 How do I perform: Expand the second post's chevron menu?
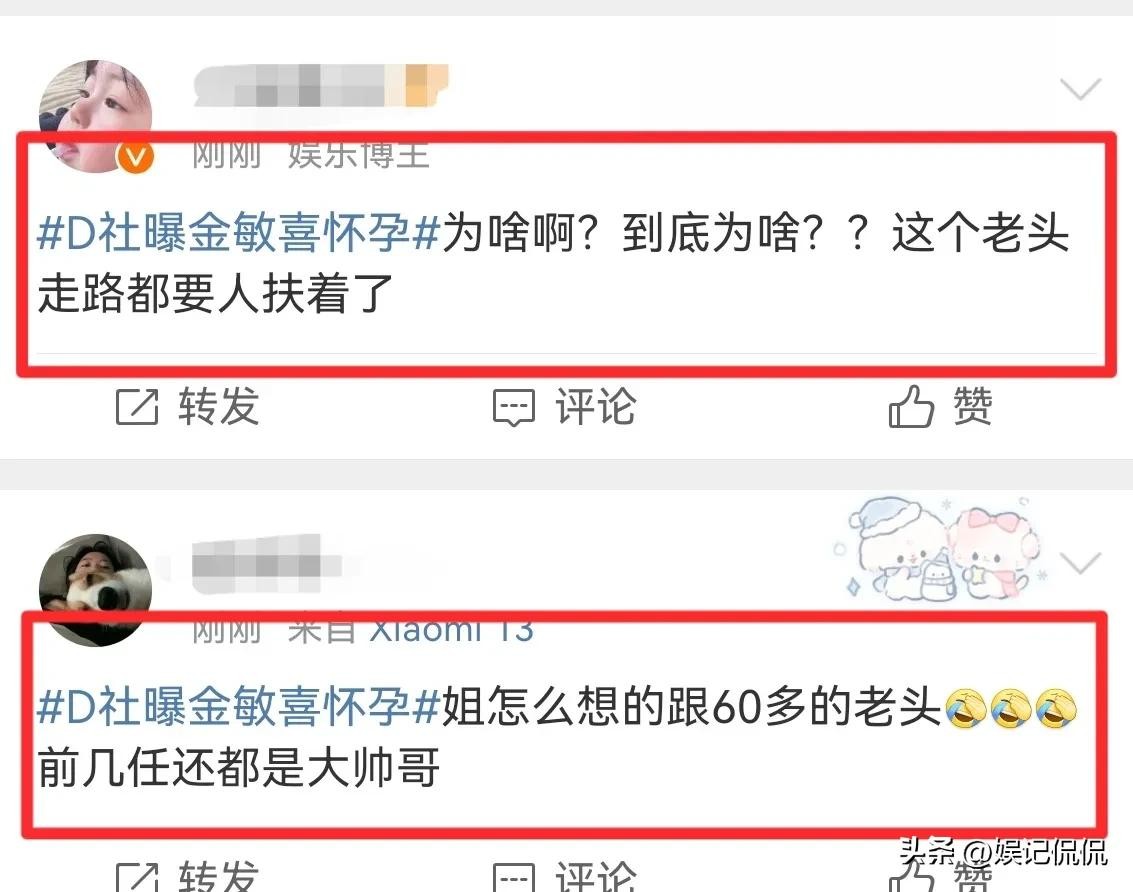point(1080,562)
